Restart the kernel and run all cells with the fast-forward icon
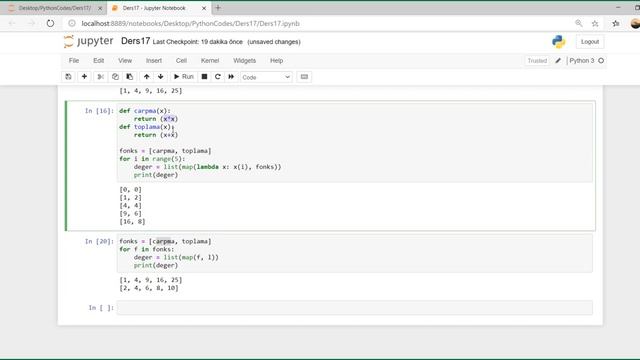Viewport: 640px width, 360px height. click(x=231, y=77)
